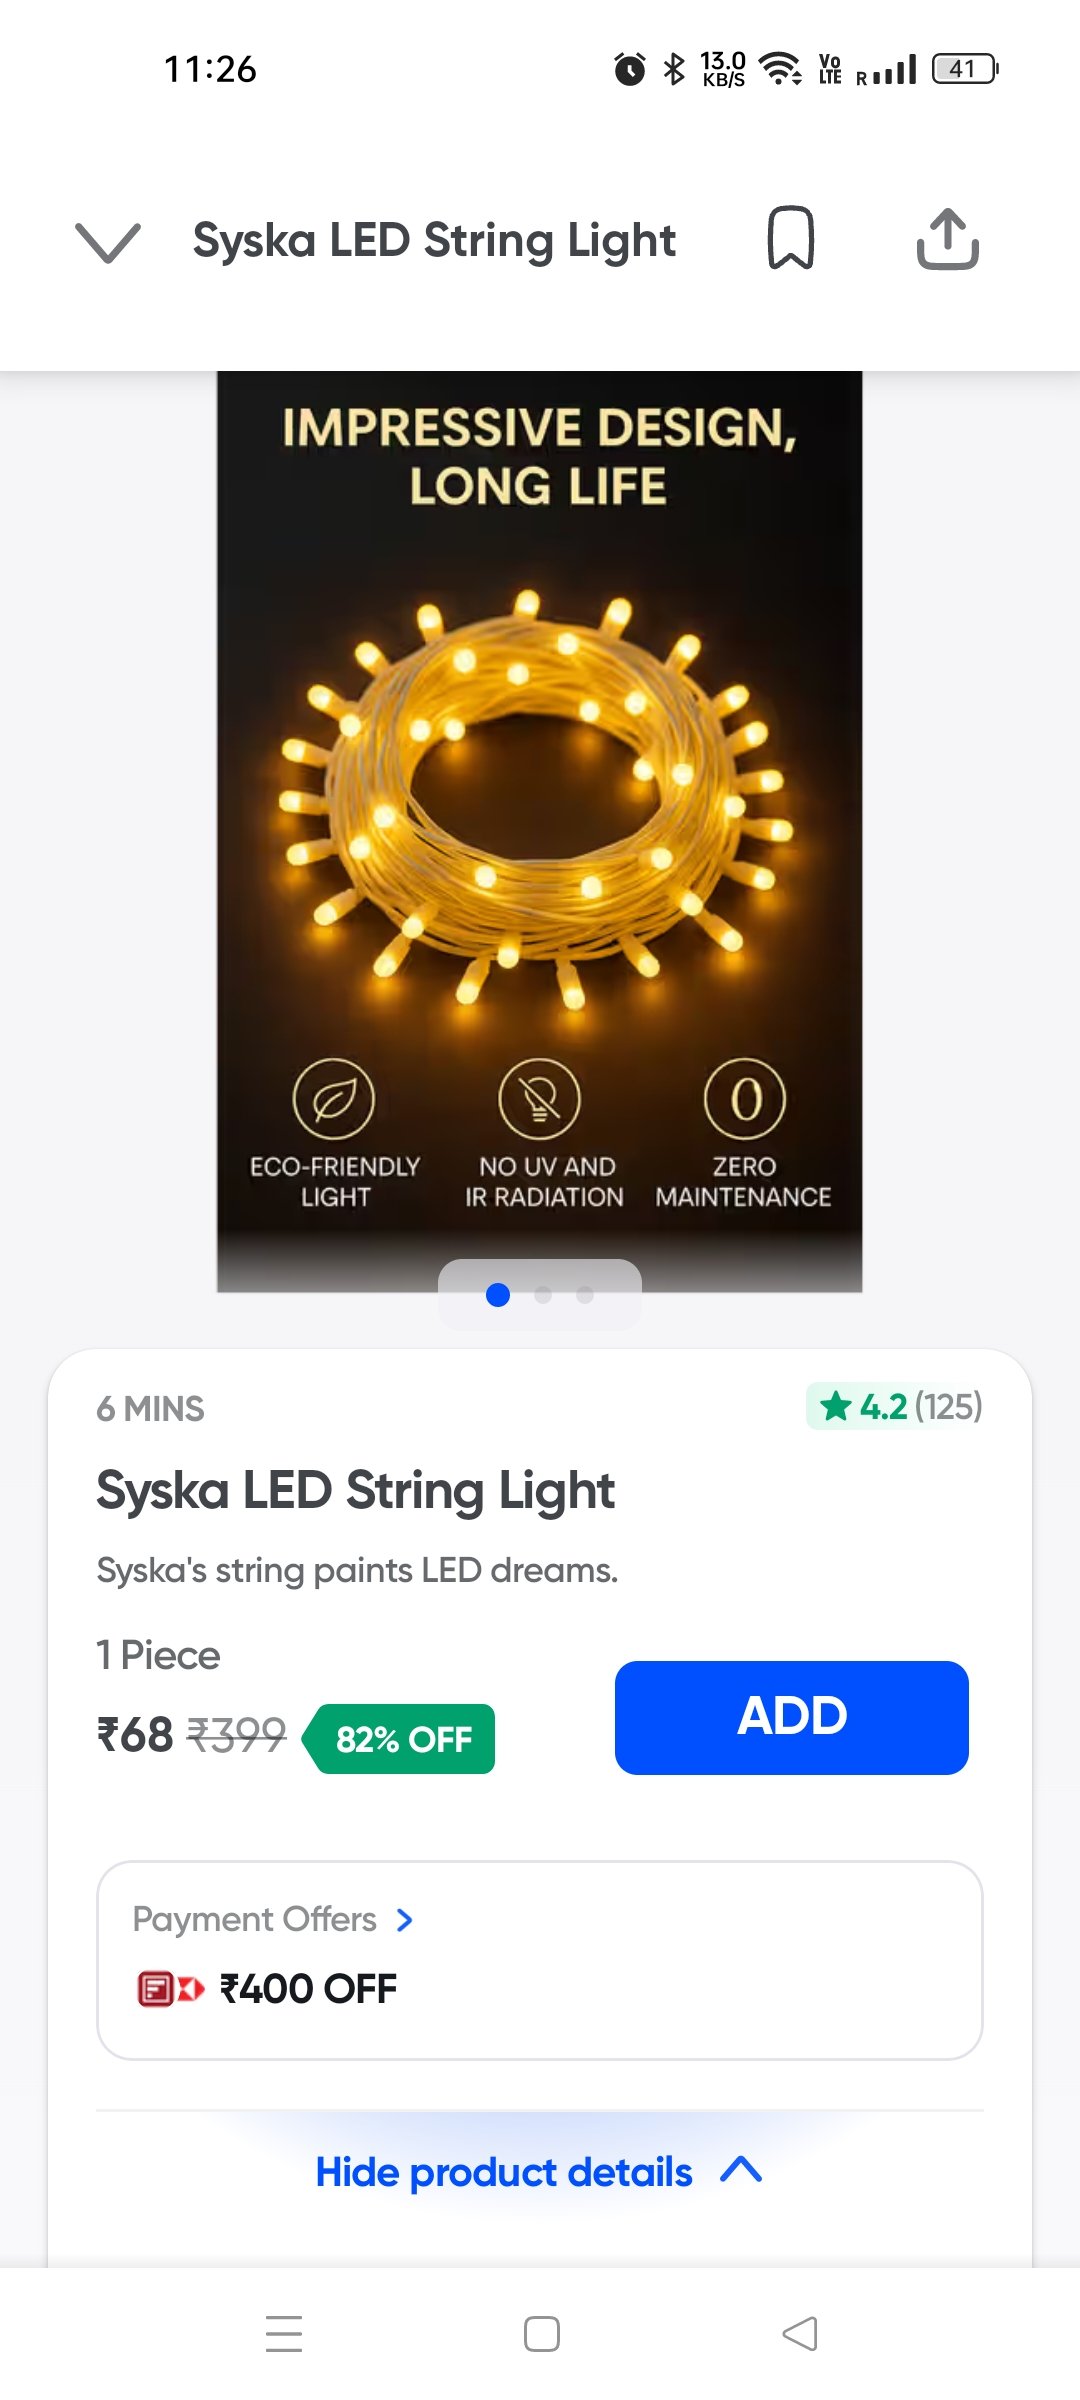The width and height of the screenshot is (1080, 2400).
Task: Tap the bookmark icon to save product
Action: (x=790, y=239)
